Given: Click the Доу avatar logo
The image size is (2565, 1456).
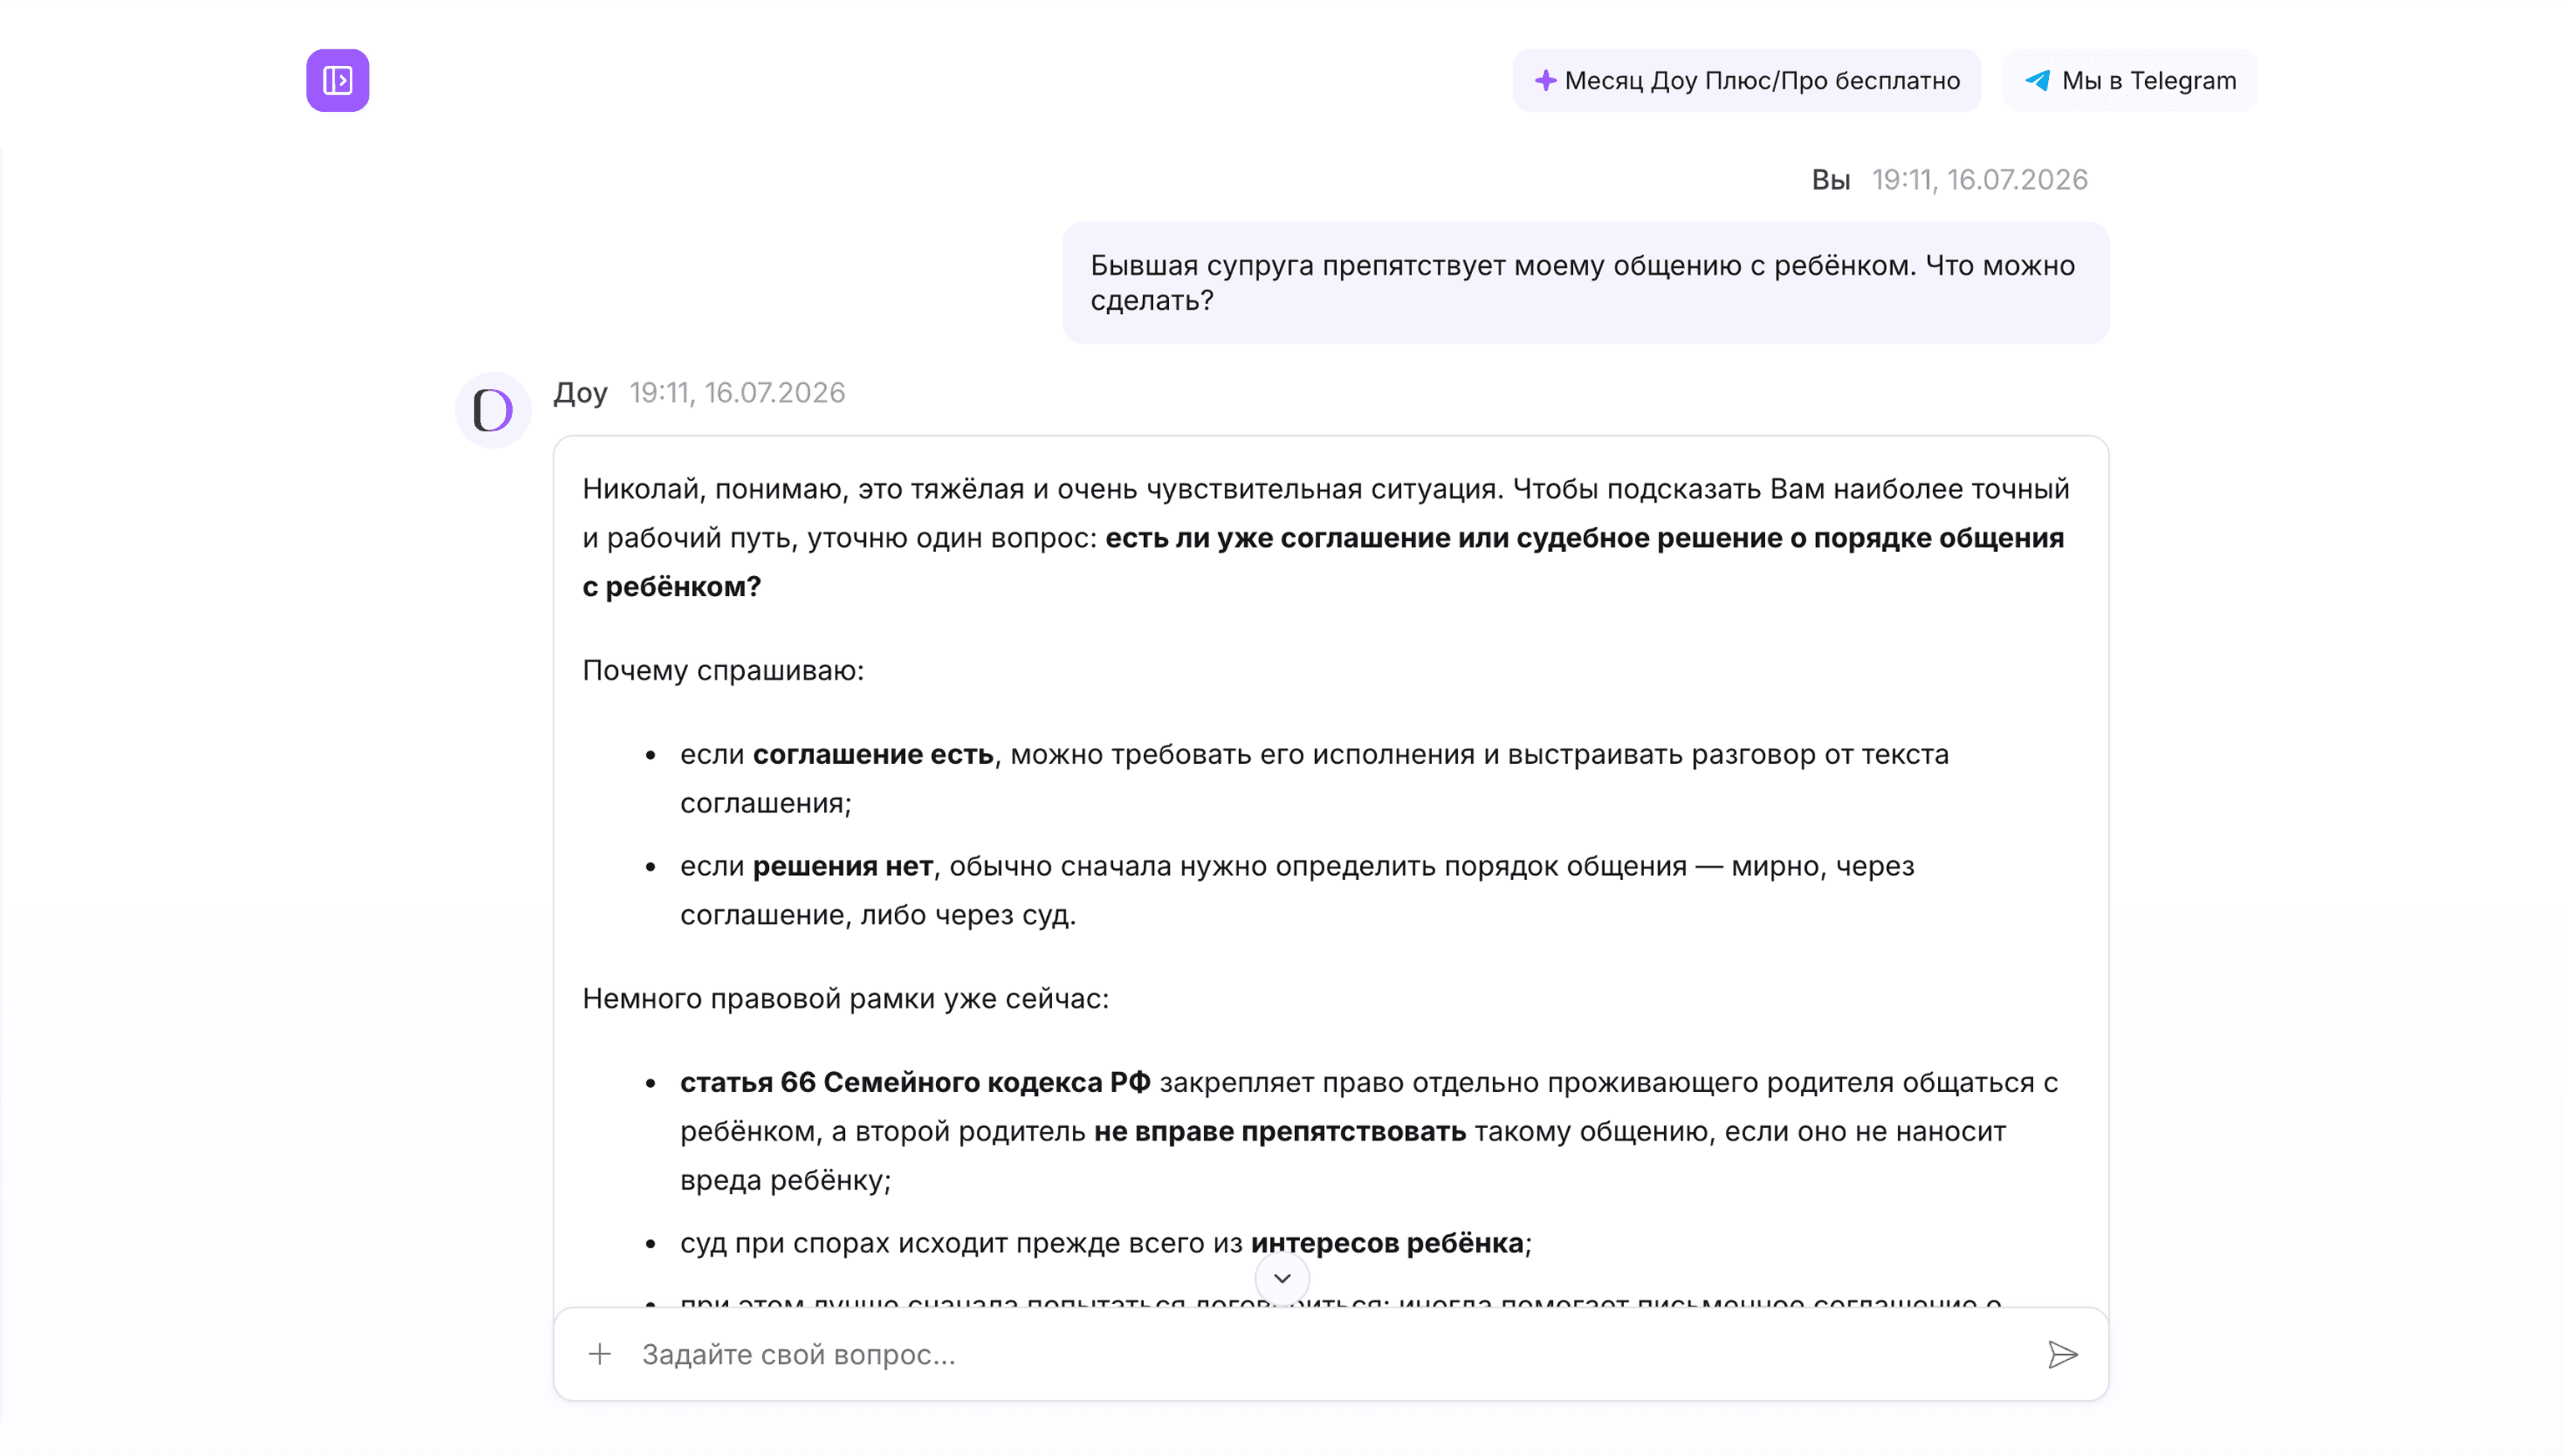Looking at the screenshot, I should tap(492, 410).
